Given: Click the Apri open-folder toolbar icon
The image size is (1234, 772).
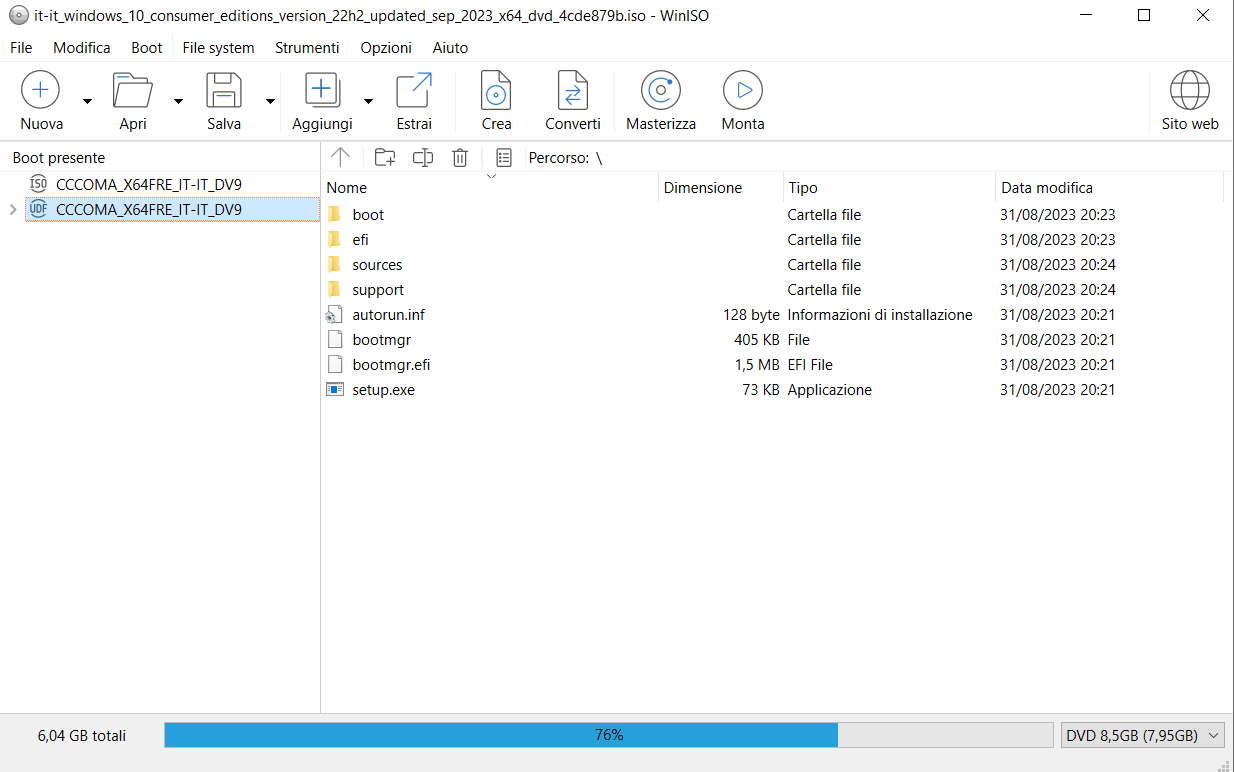Looking at the screenshot, I should pyautogui.click(x=132, y=89).
